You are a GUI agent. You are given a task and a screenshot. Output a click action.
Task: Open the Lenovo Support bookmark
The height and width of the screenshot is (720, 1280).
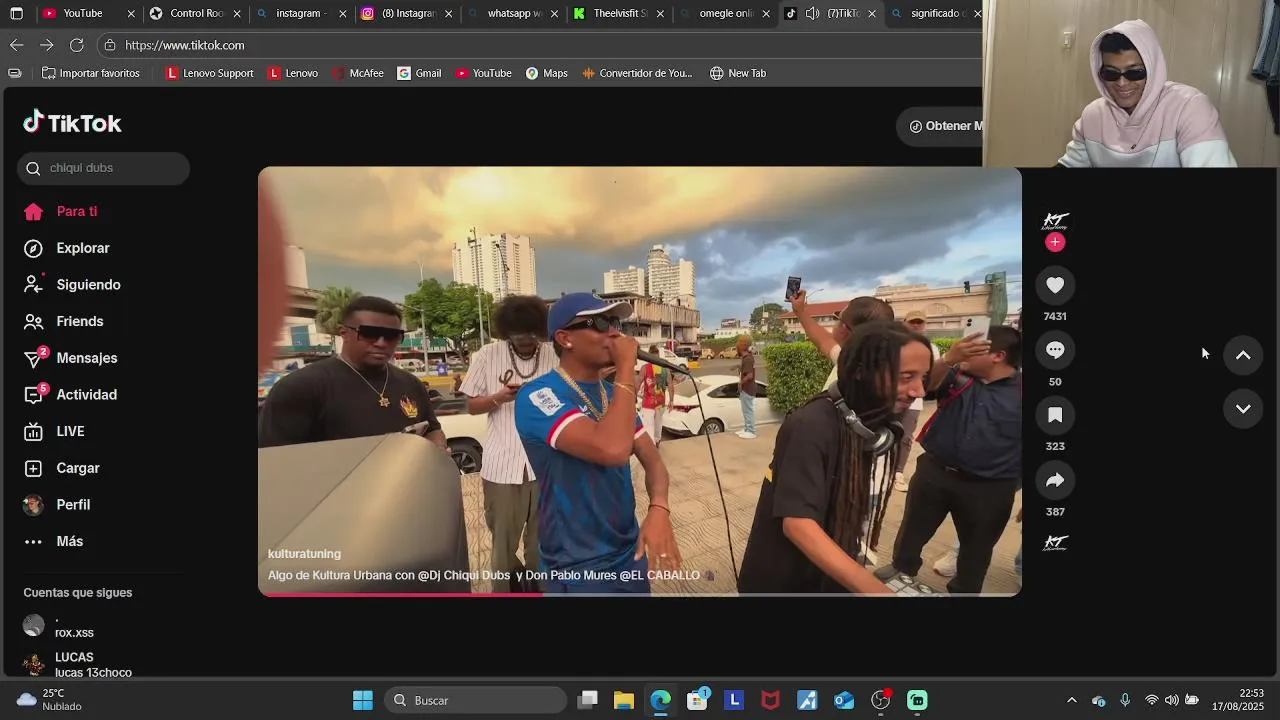click(x=210, y=73)
